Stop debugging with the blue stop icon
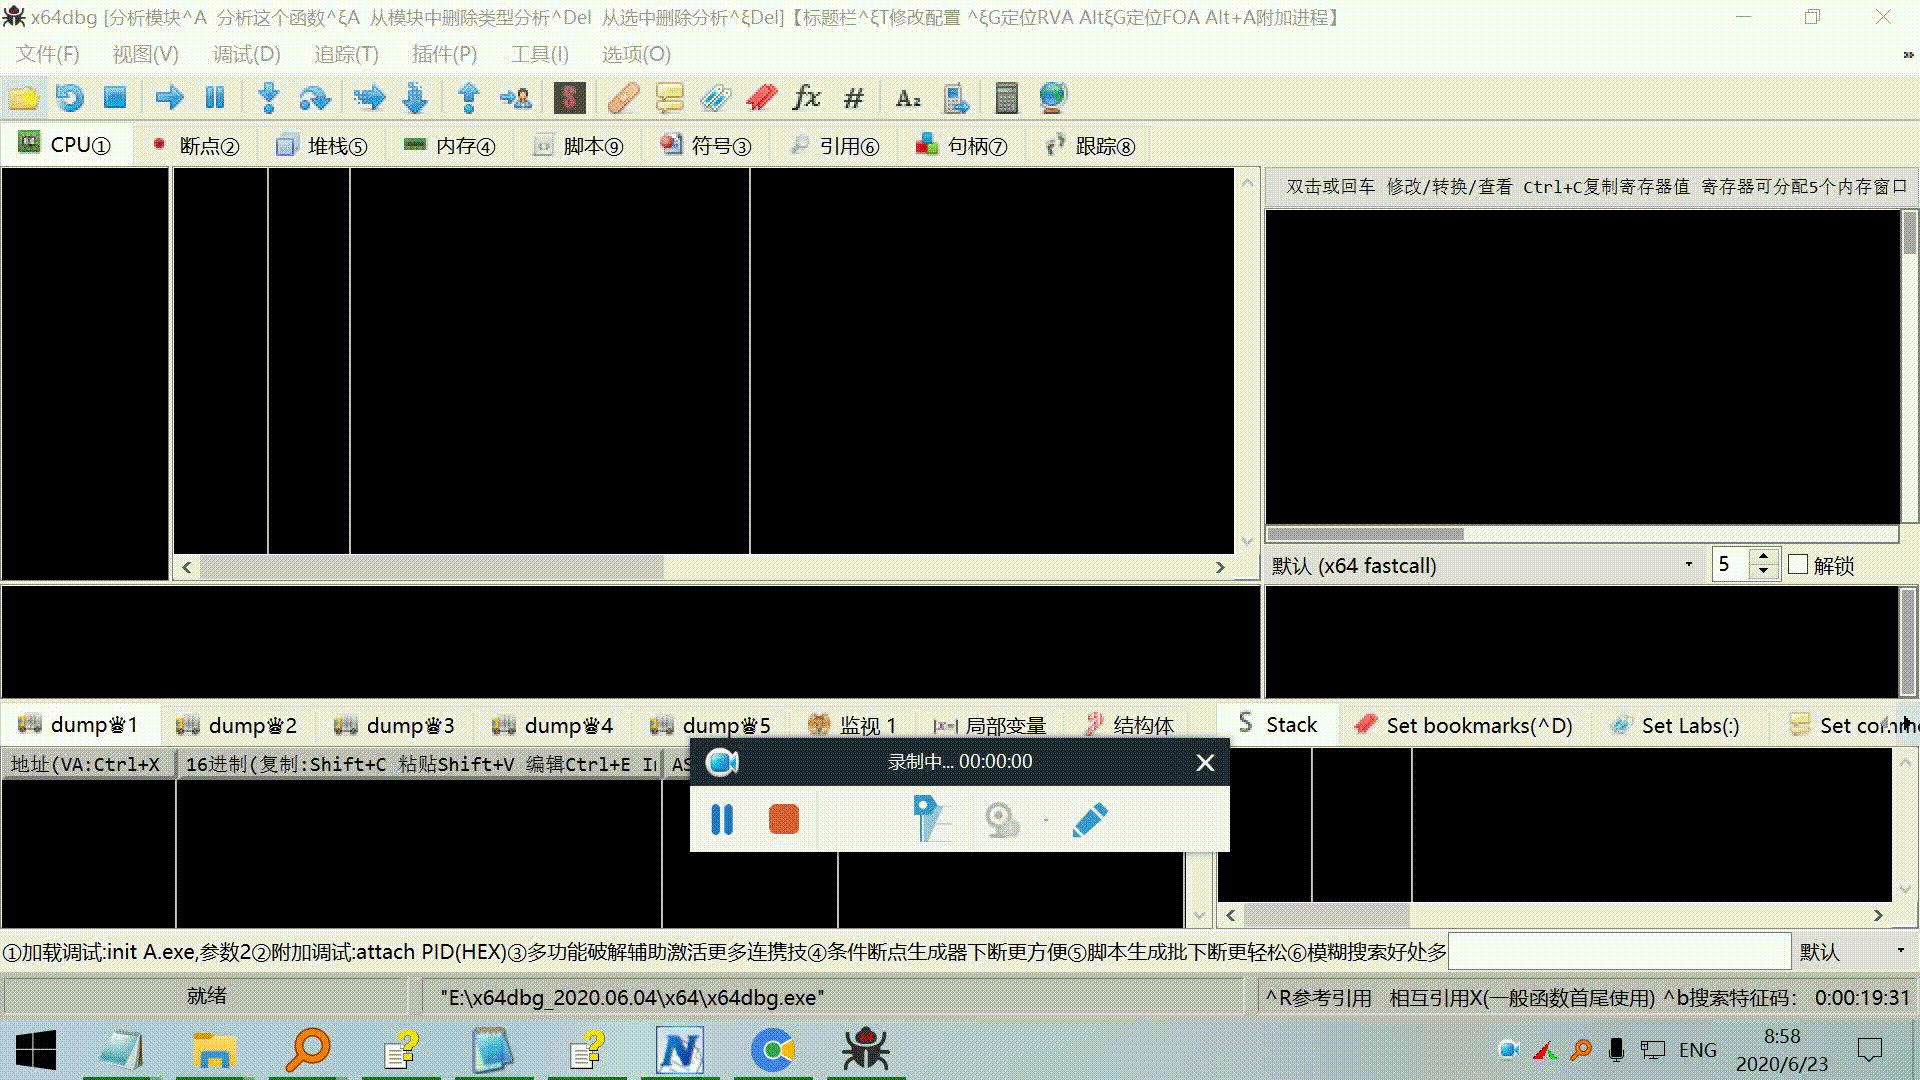Screen dimensions: 1920x1080 tap(115, 97)
